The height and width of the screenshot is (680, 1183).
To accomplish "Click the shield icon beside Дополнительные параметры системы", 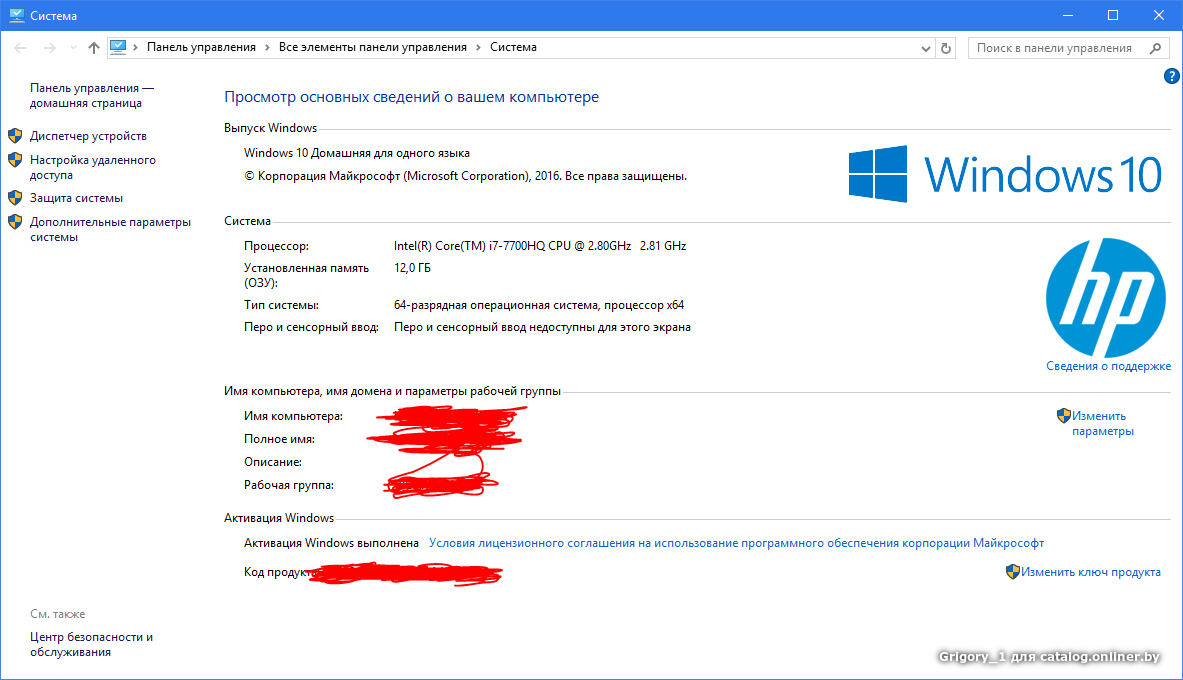I will [15, 222].
